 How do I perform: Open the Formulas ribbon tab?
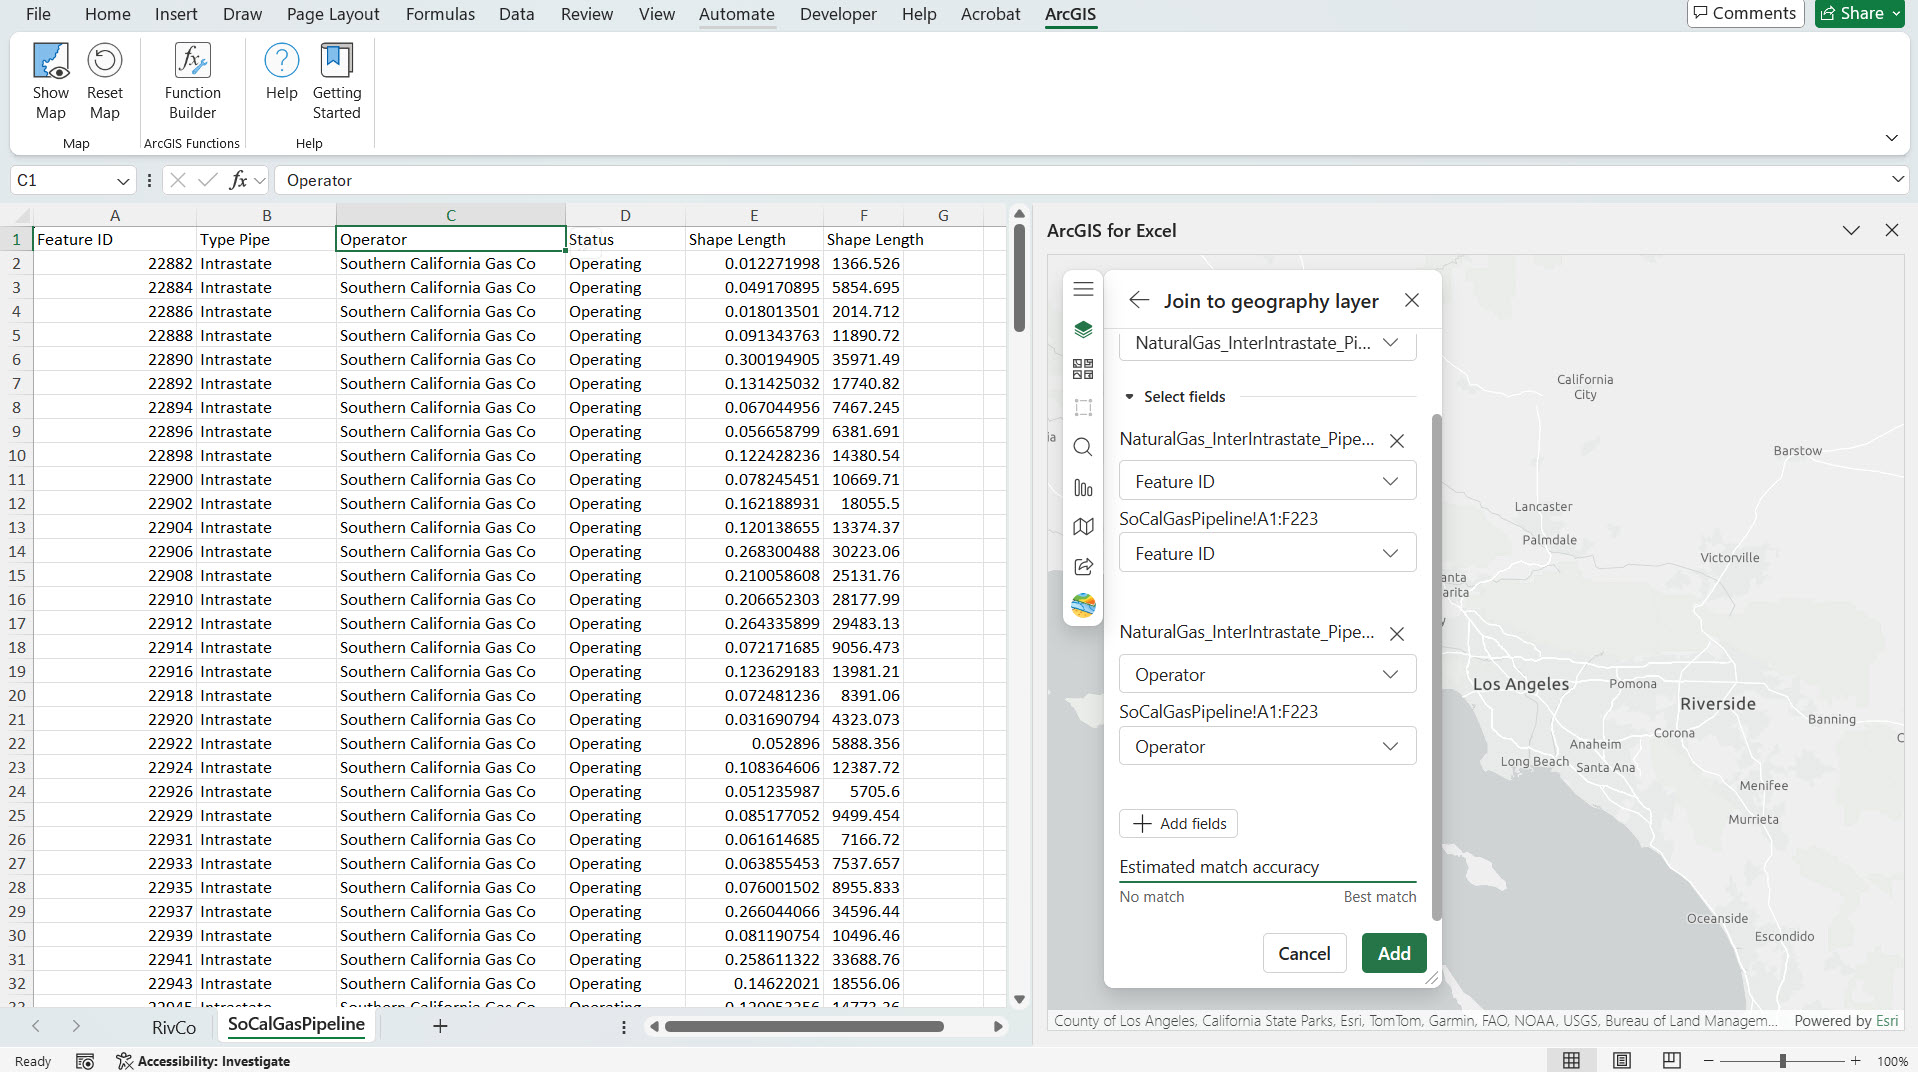pyautogui.click(x=440, y=14)
